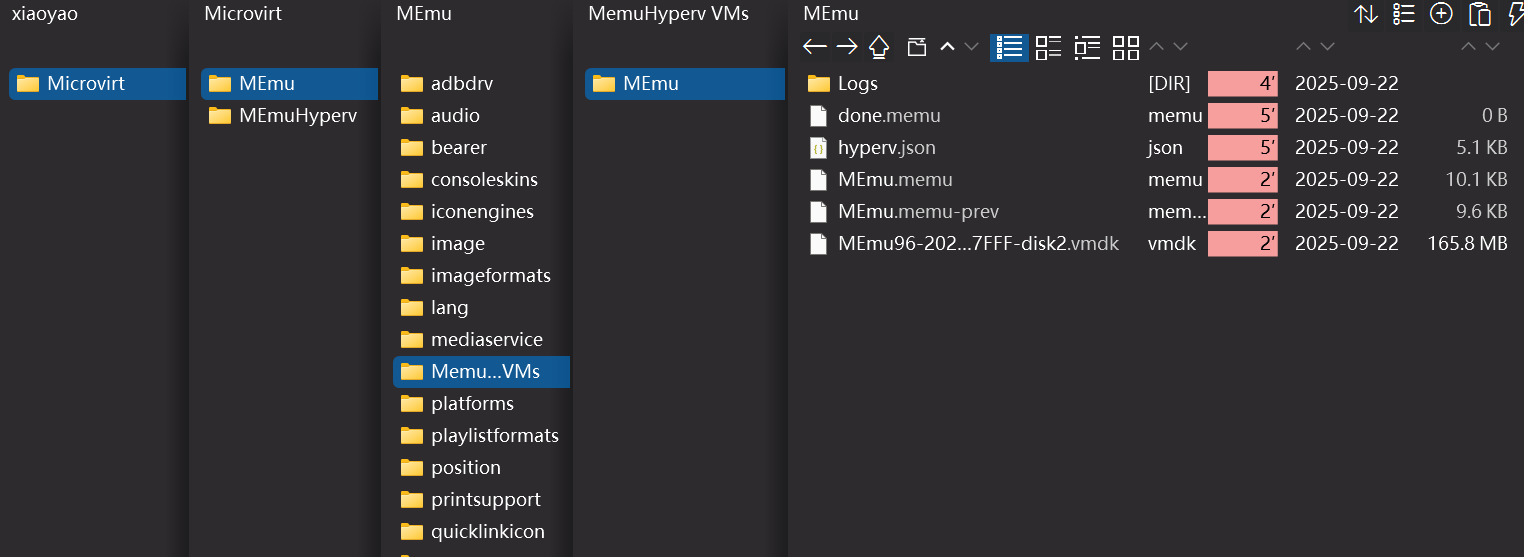
Task: Click the swap up-down arrows icon
Action: tap(1365, 14)
